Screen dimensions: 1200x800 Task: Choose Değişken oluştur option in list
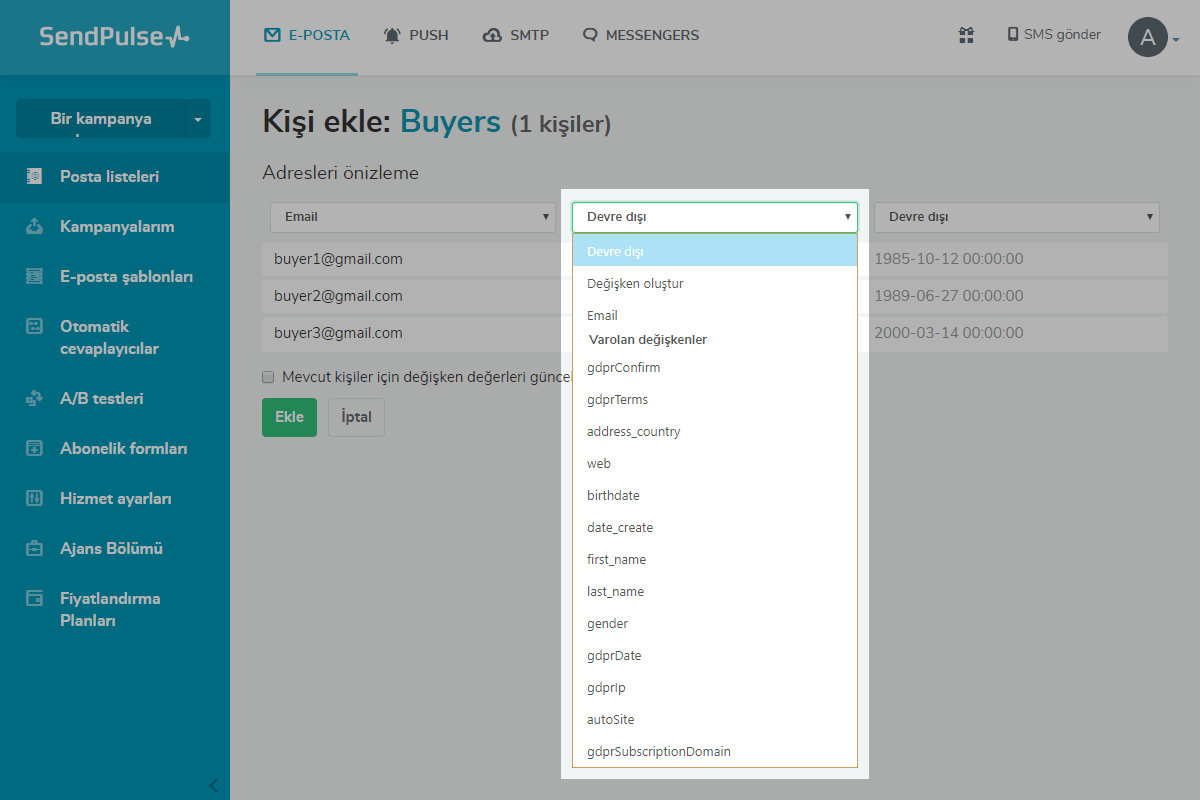coord(635,284)
